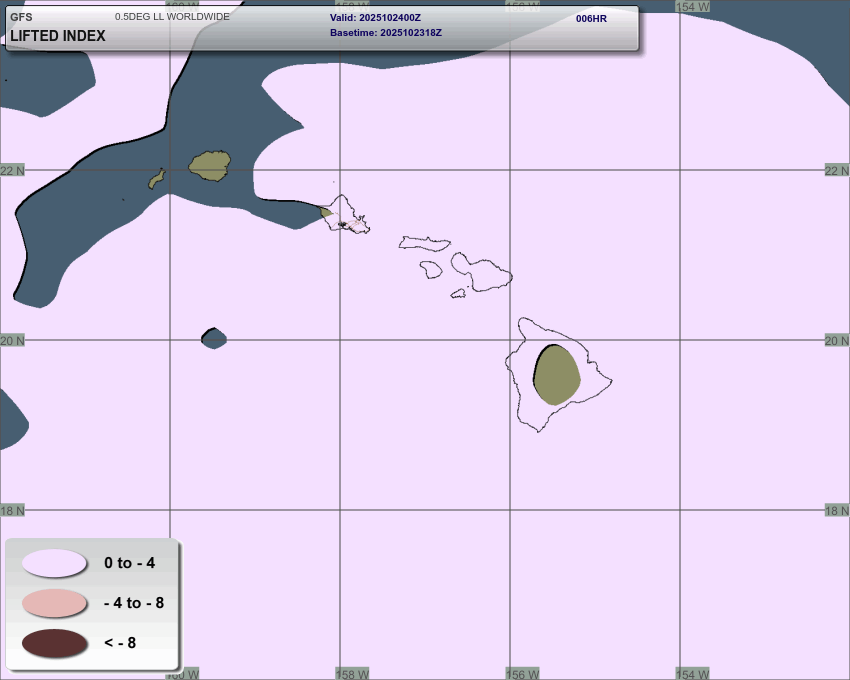The image size is (850, 680).
Task: Click the right 20 N latitude label
Action: pyautogui.click(x=836, y=340)
